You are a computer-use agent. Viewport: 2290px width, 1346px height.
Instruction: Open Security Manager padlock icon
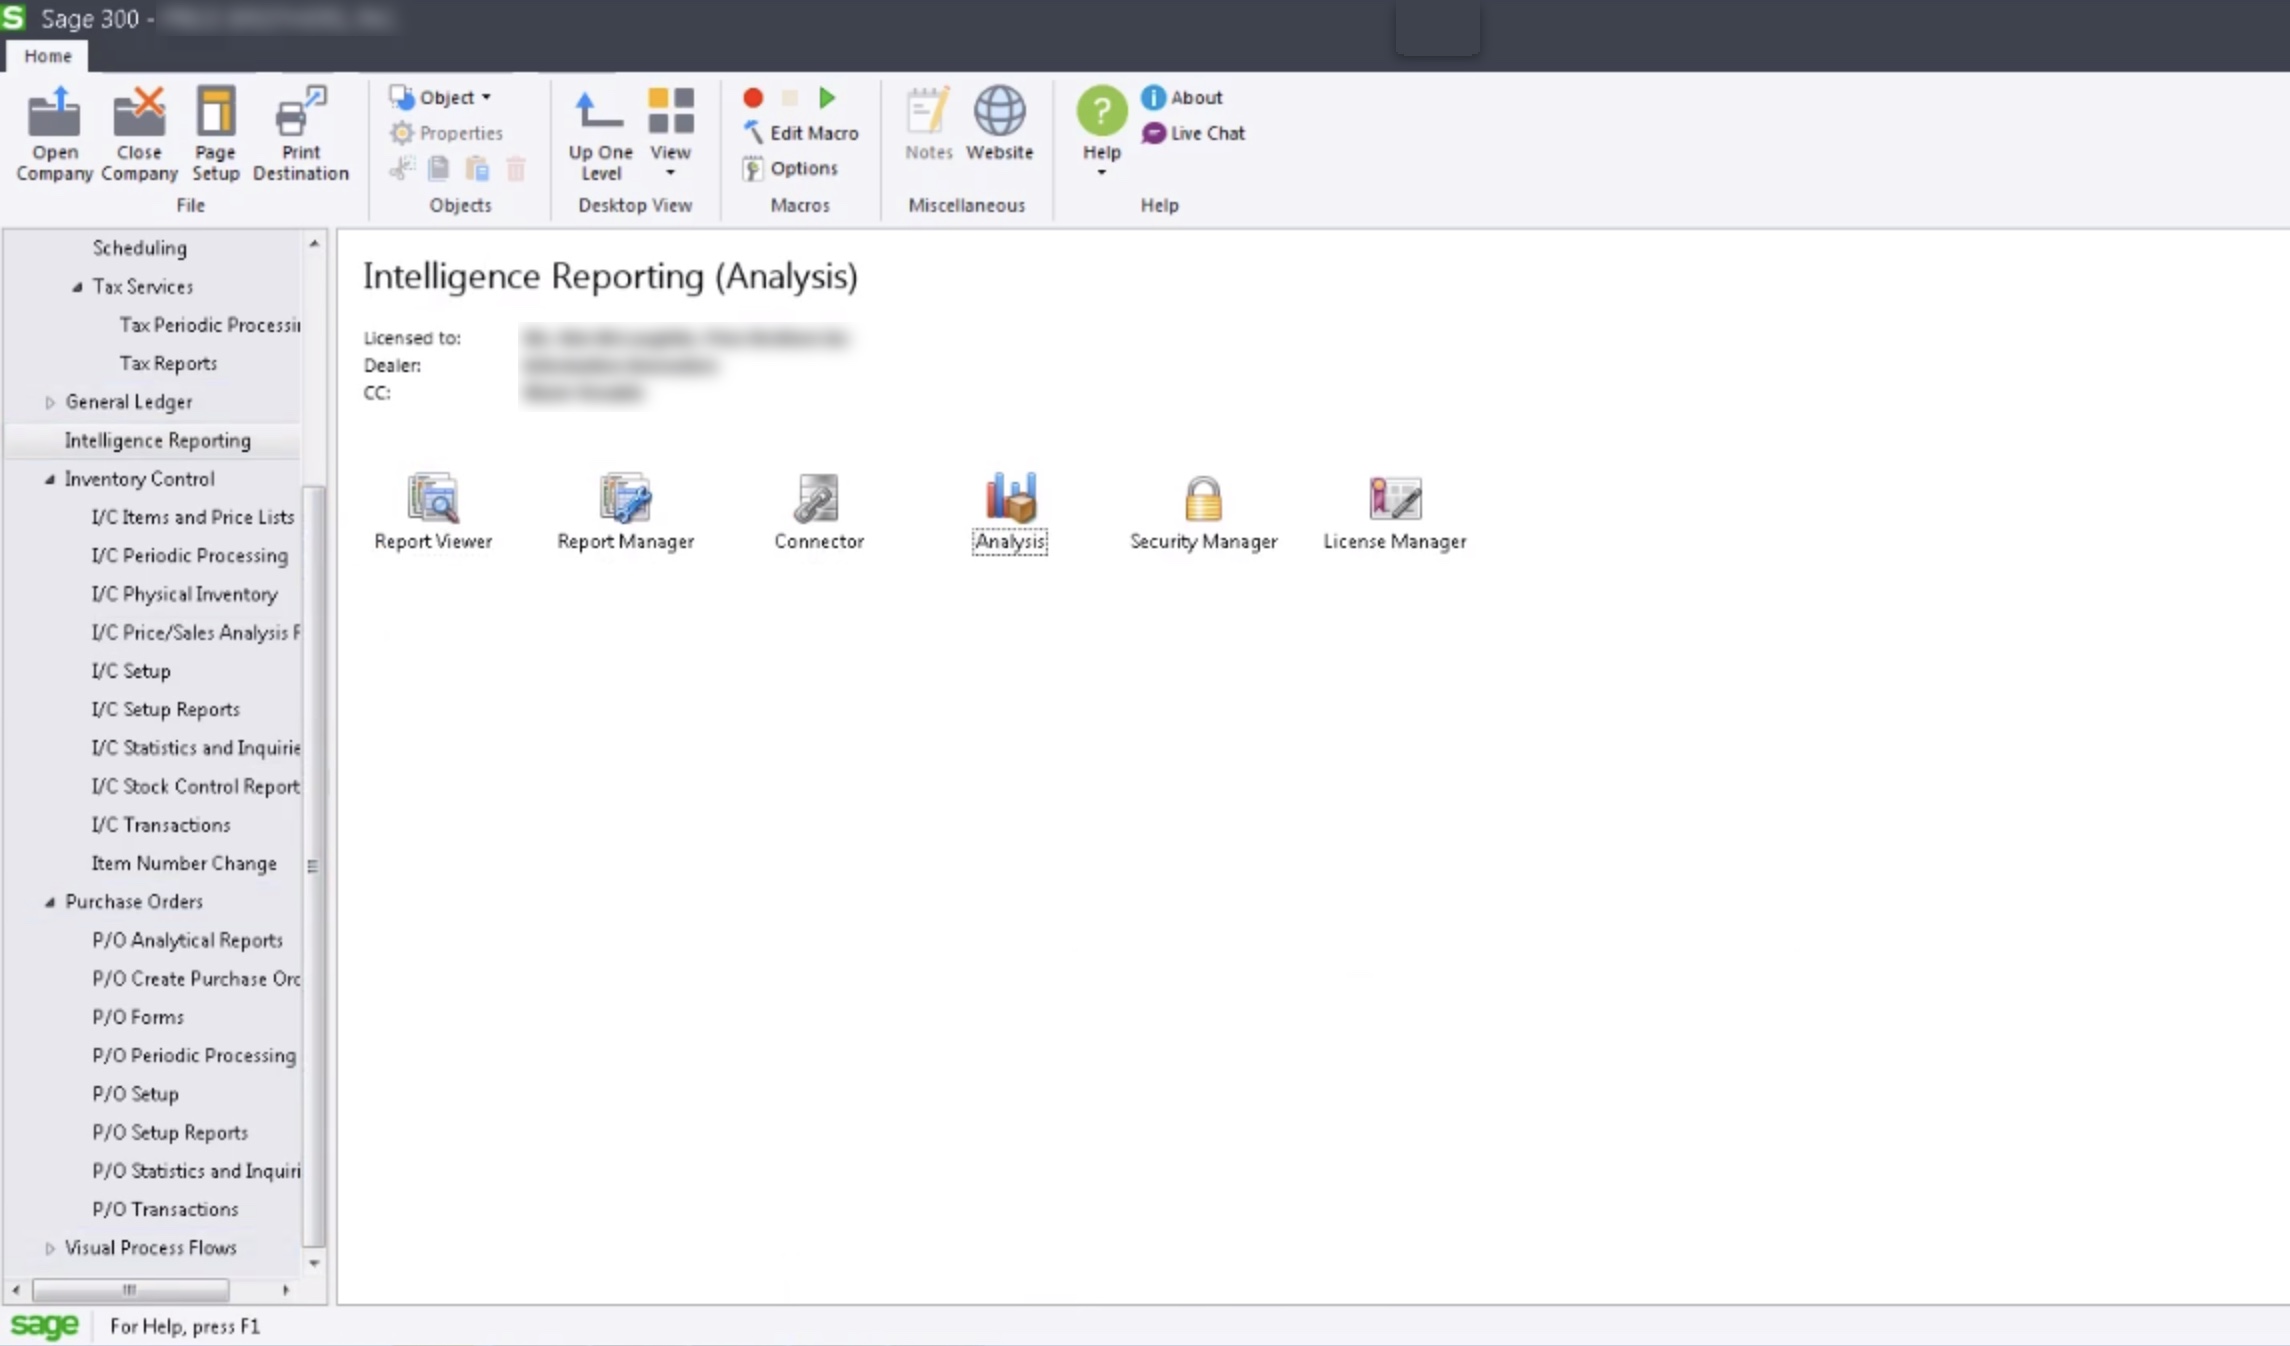tap(1202, 499)
